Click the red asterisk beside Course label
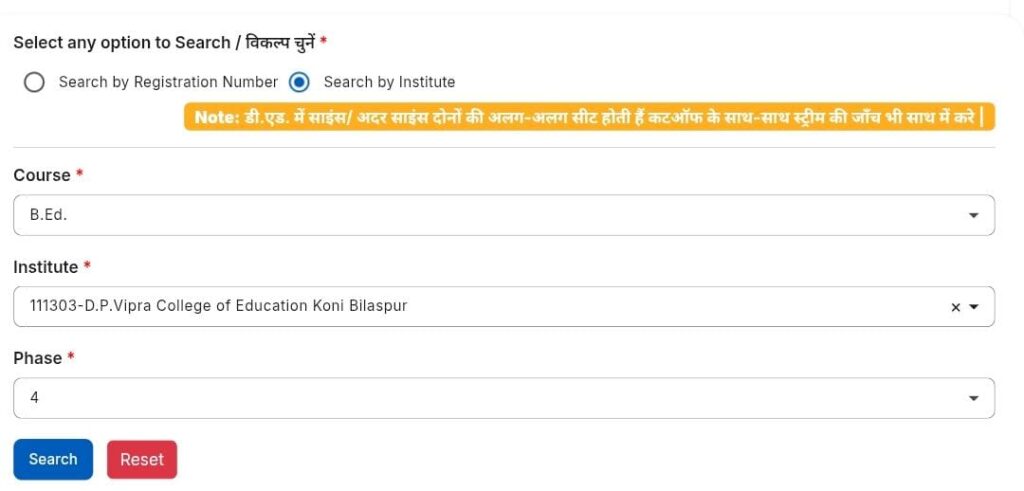Image resolution: width=1024 pixels, height=491 pixels. [x=80, y=175]
